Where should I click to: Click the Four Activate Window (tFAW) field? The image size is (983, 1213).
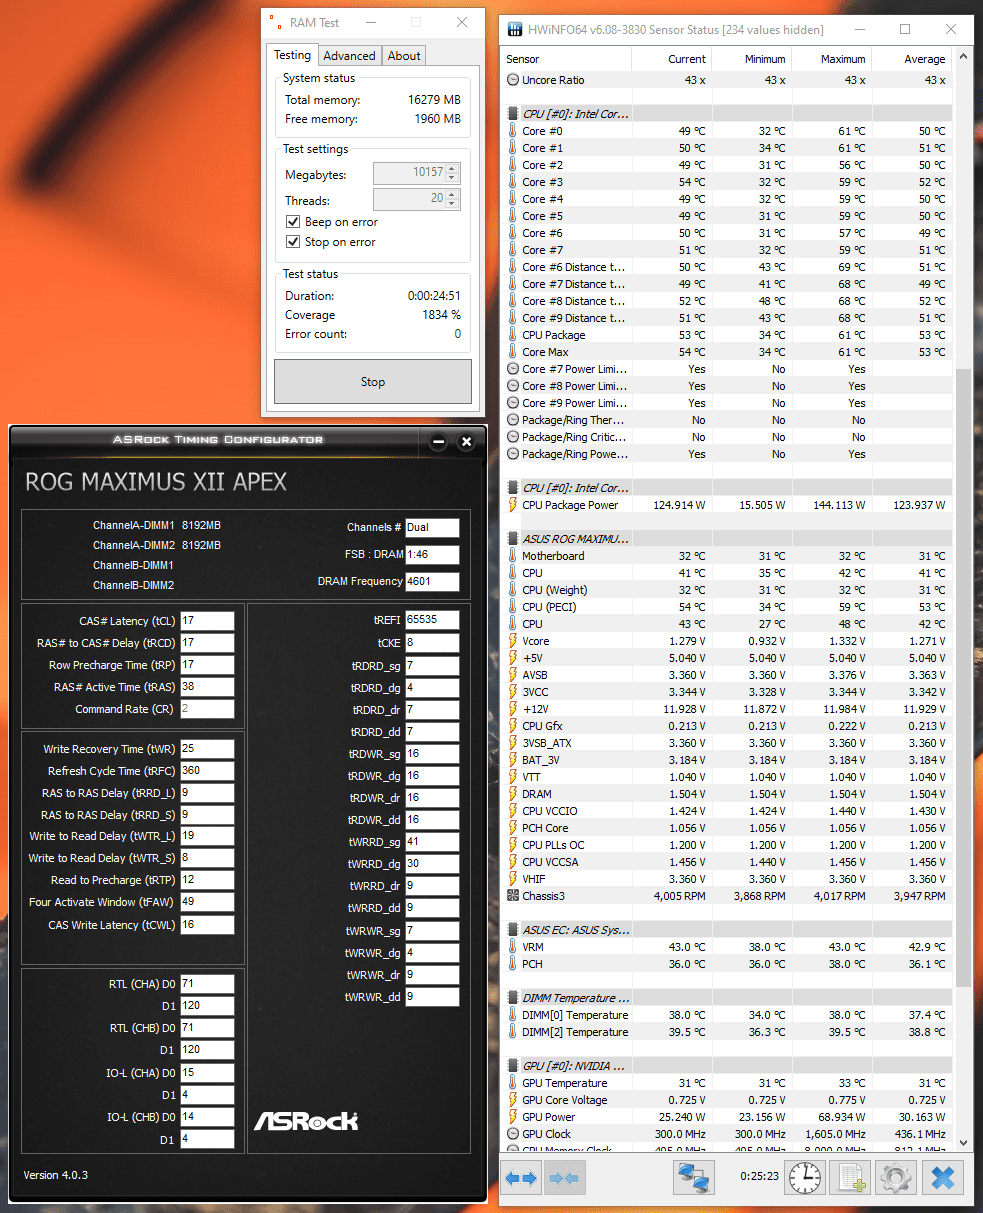207,902
